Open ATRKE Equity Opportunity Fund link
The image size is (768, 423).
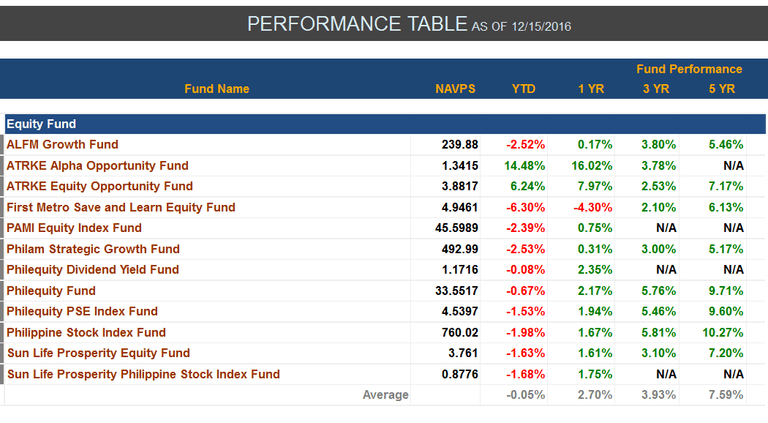pyautogui.click(x=99, y=186)
